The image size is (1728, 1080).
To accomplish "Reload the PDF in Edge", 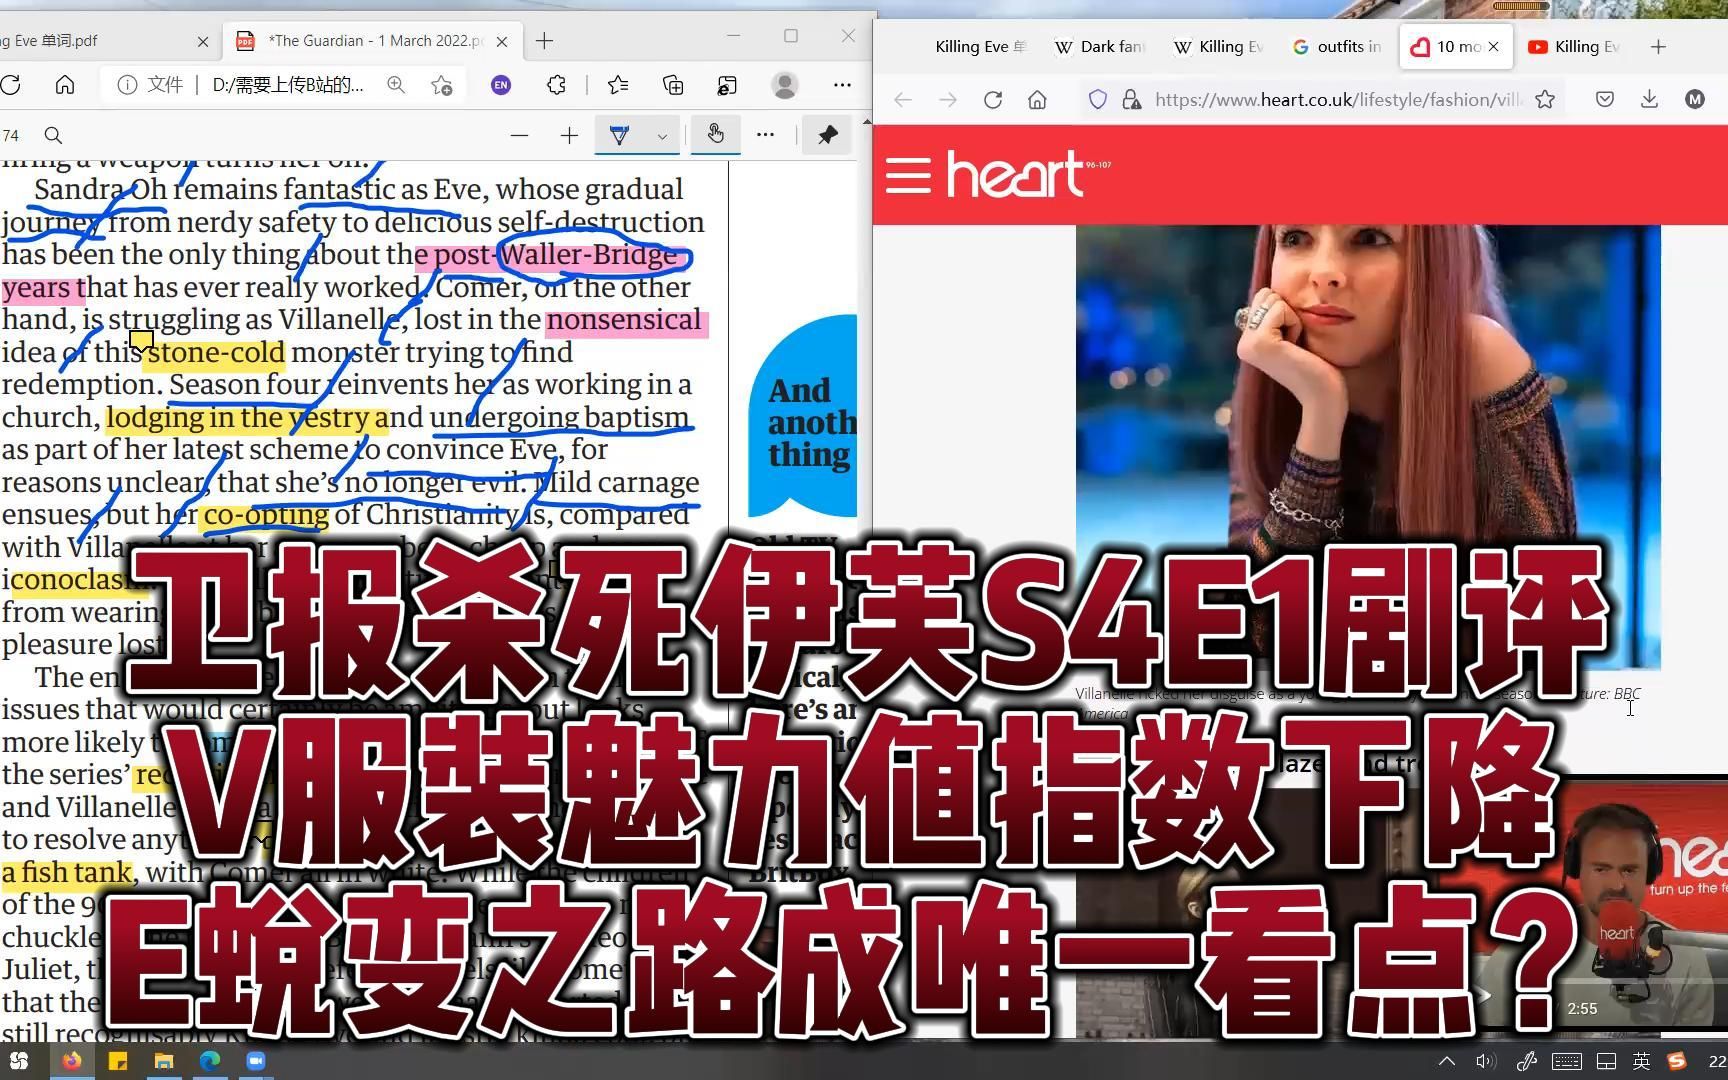I will [10, 85].
